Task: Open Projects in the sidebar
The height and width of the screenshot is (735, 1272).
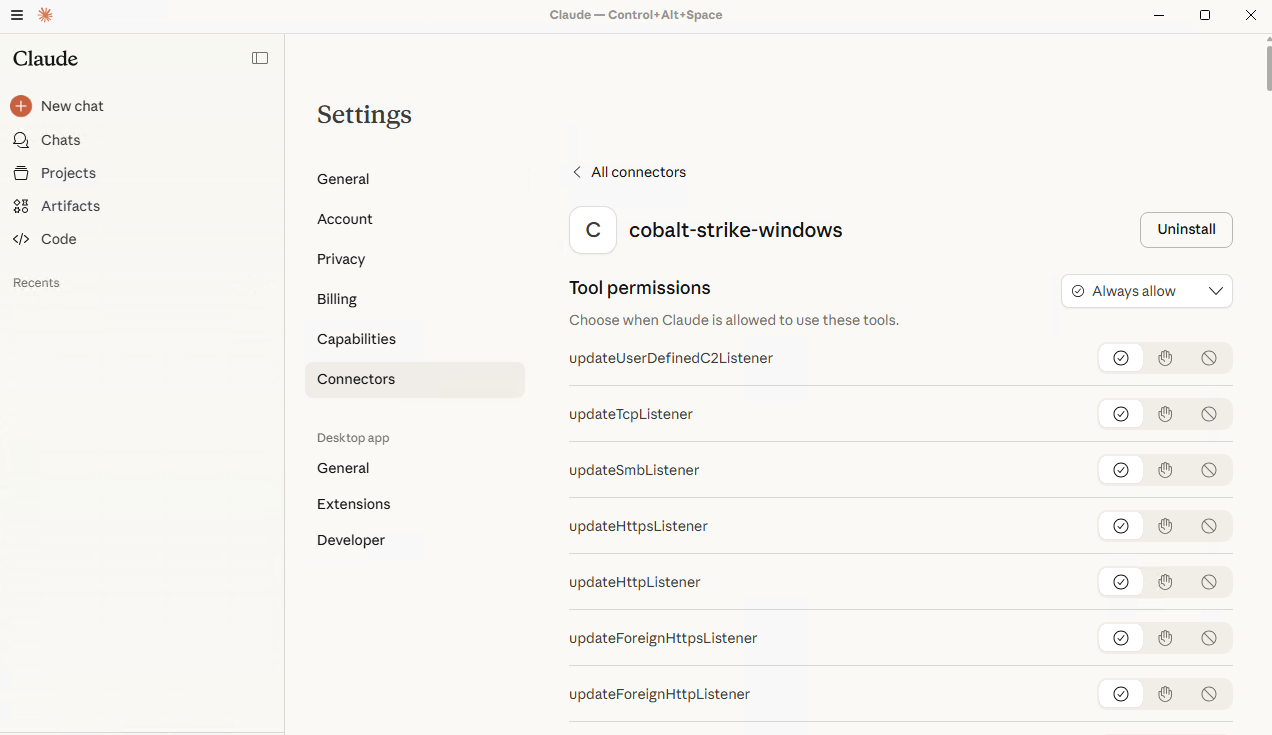Action: [68, 173]
